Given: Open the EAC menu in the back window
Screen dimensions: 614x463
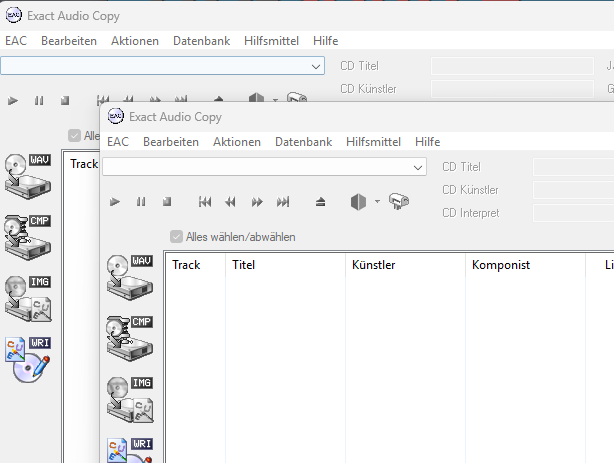Looking at the screenshot, I should pos(16,41).
